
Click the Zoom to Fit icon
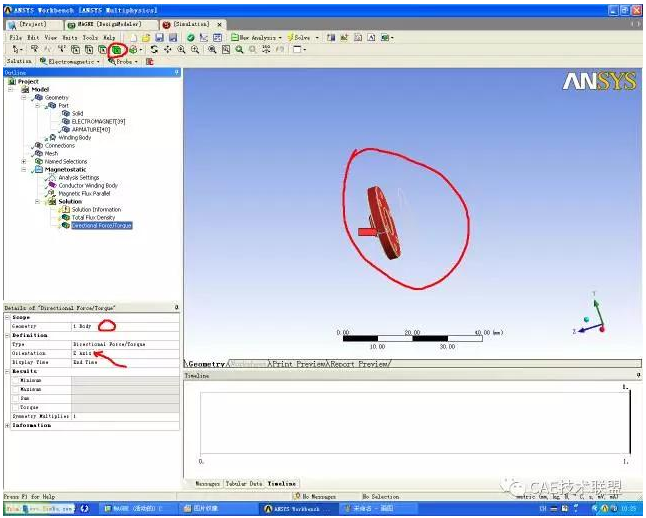point(212,49)
